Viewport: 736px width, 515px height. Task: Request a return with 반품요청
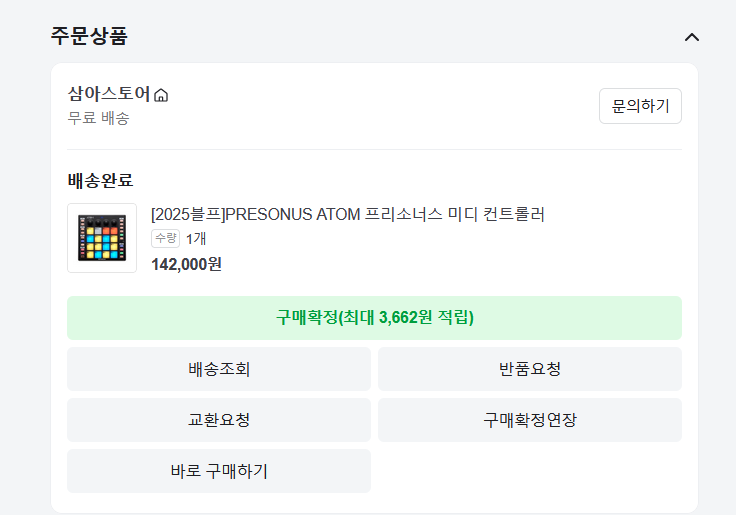point(530,369)
